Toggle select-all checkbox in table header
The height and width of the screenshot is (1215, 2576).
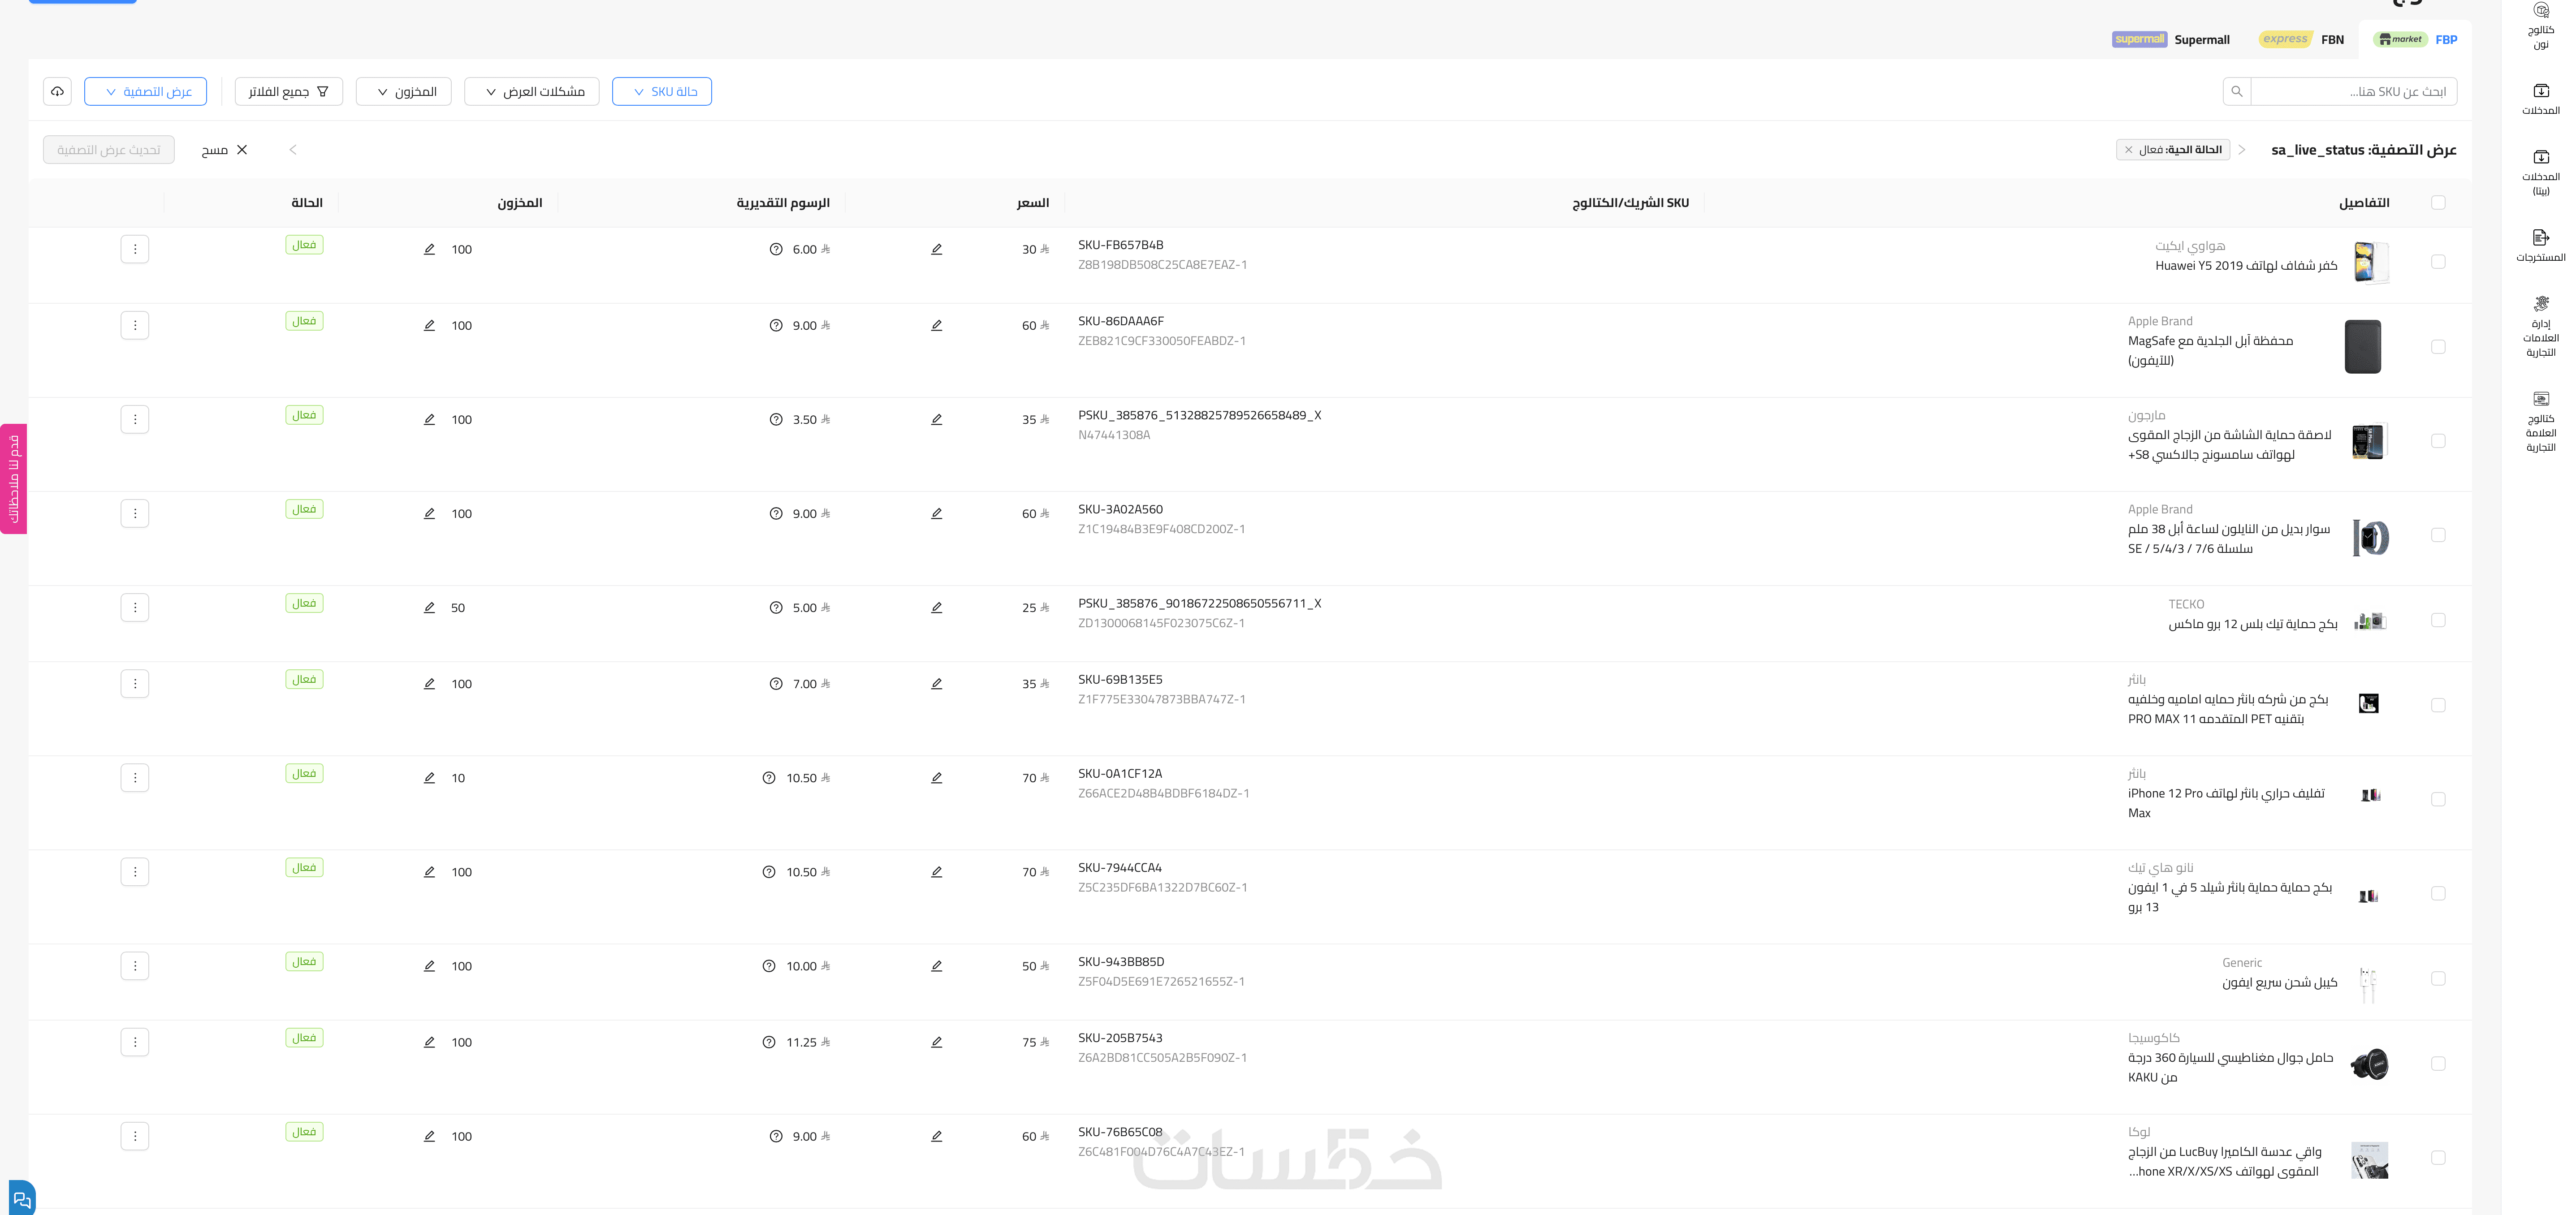point(2438,203)
